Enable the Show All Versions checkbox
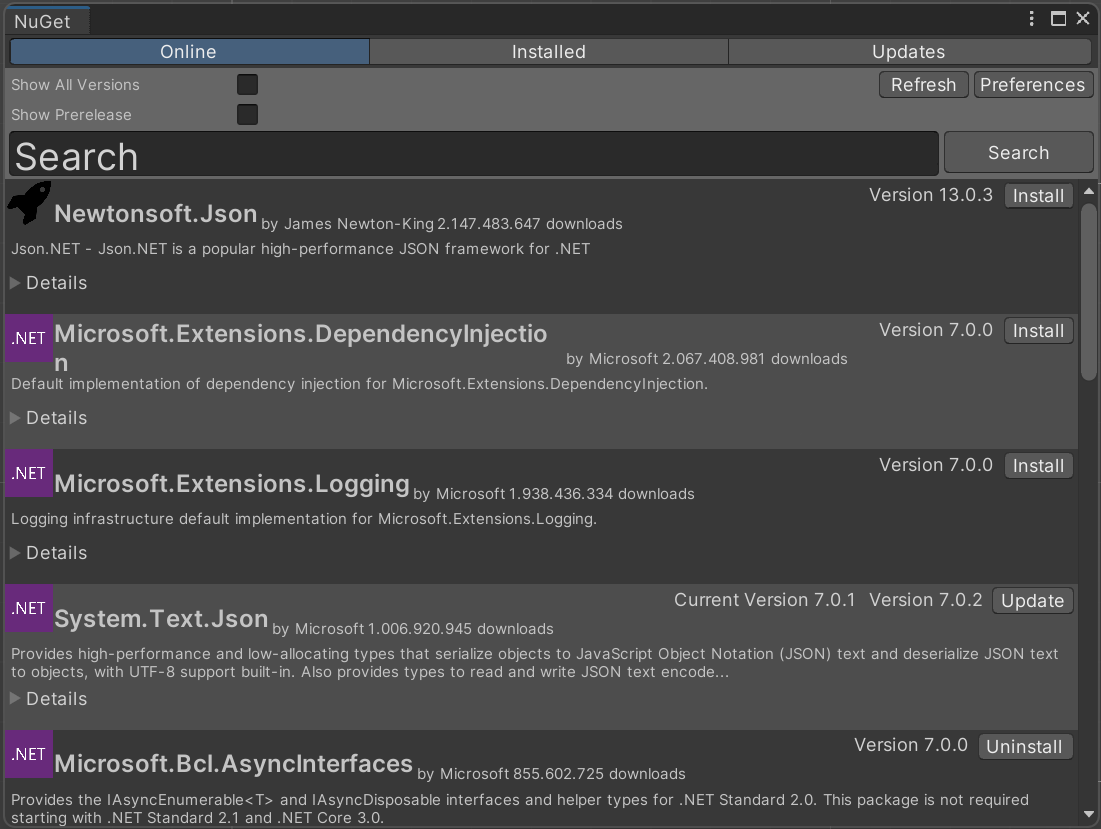 tap(247, 84)
